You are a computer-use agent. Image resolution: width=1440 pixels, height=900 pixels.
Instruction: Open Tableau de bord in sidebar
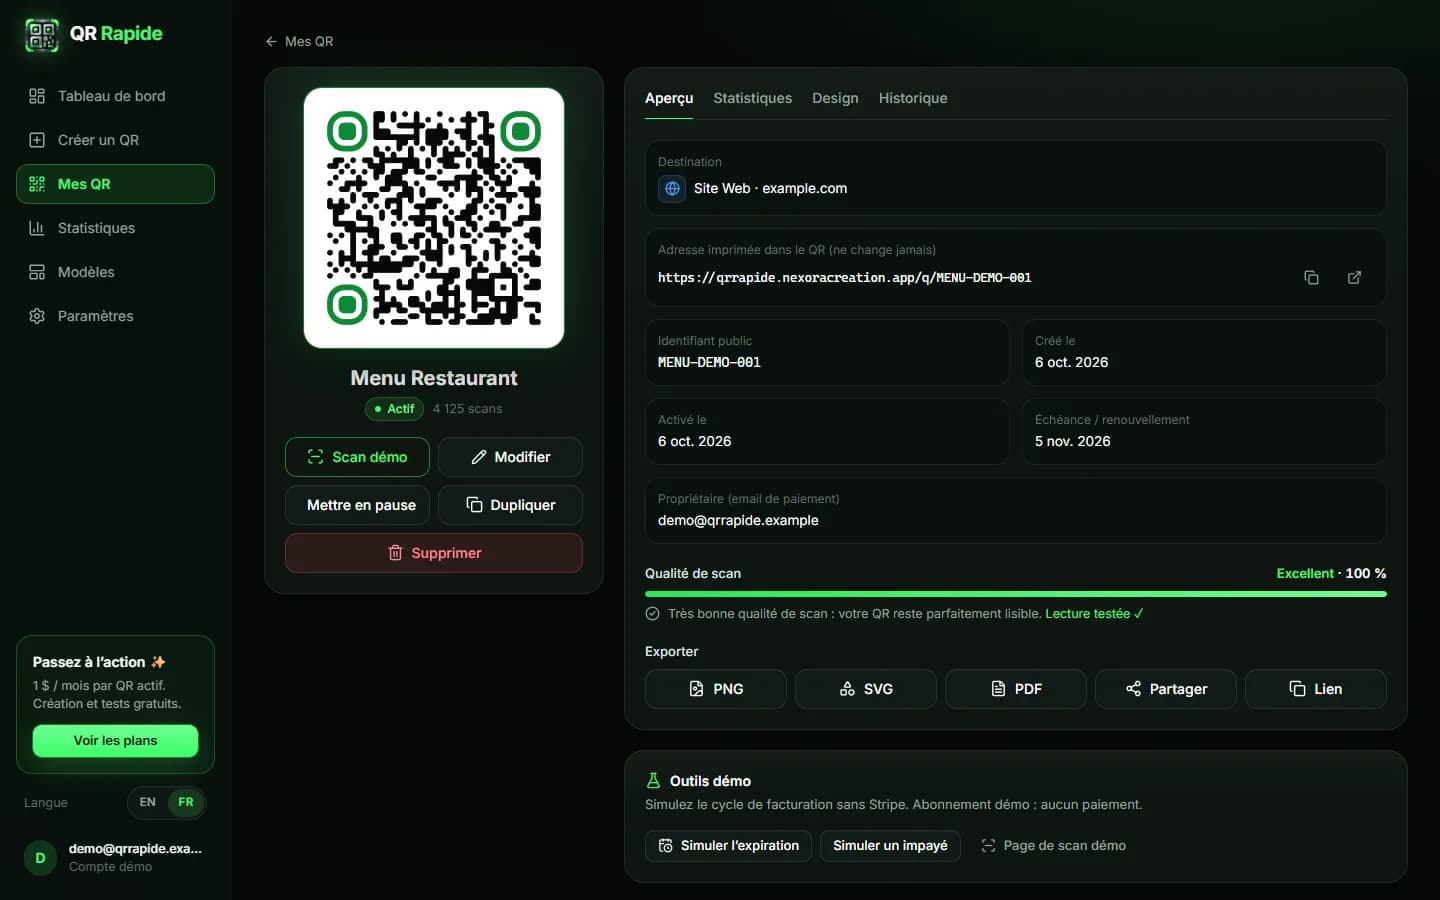click(115, 96)
